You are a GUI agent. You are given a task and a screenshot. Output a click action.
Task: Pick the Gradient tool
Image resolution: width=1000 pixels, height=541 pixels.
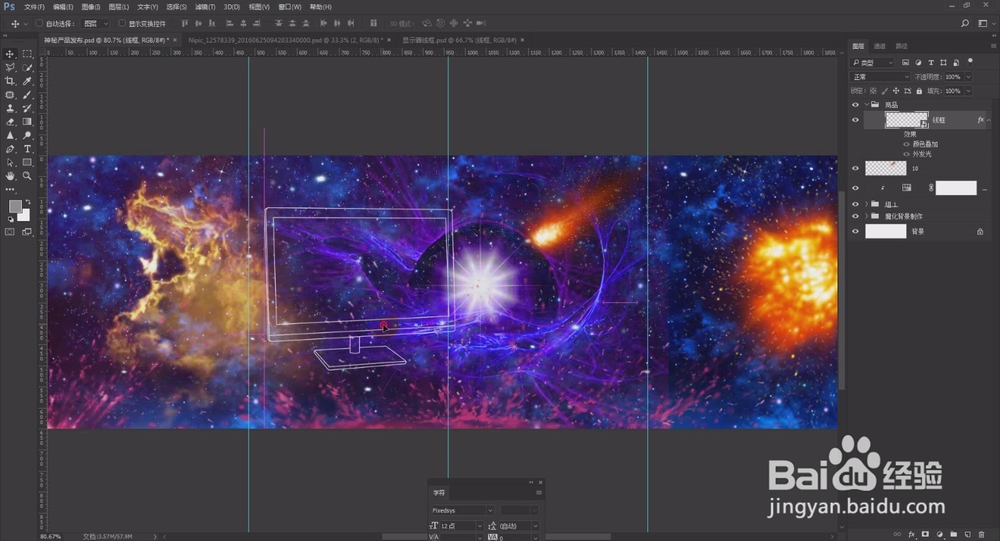(27, 122)
